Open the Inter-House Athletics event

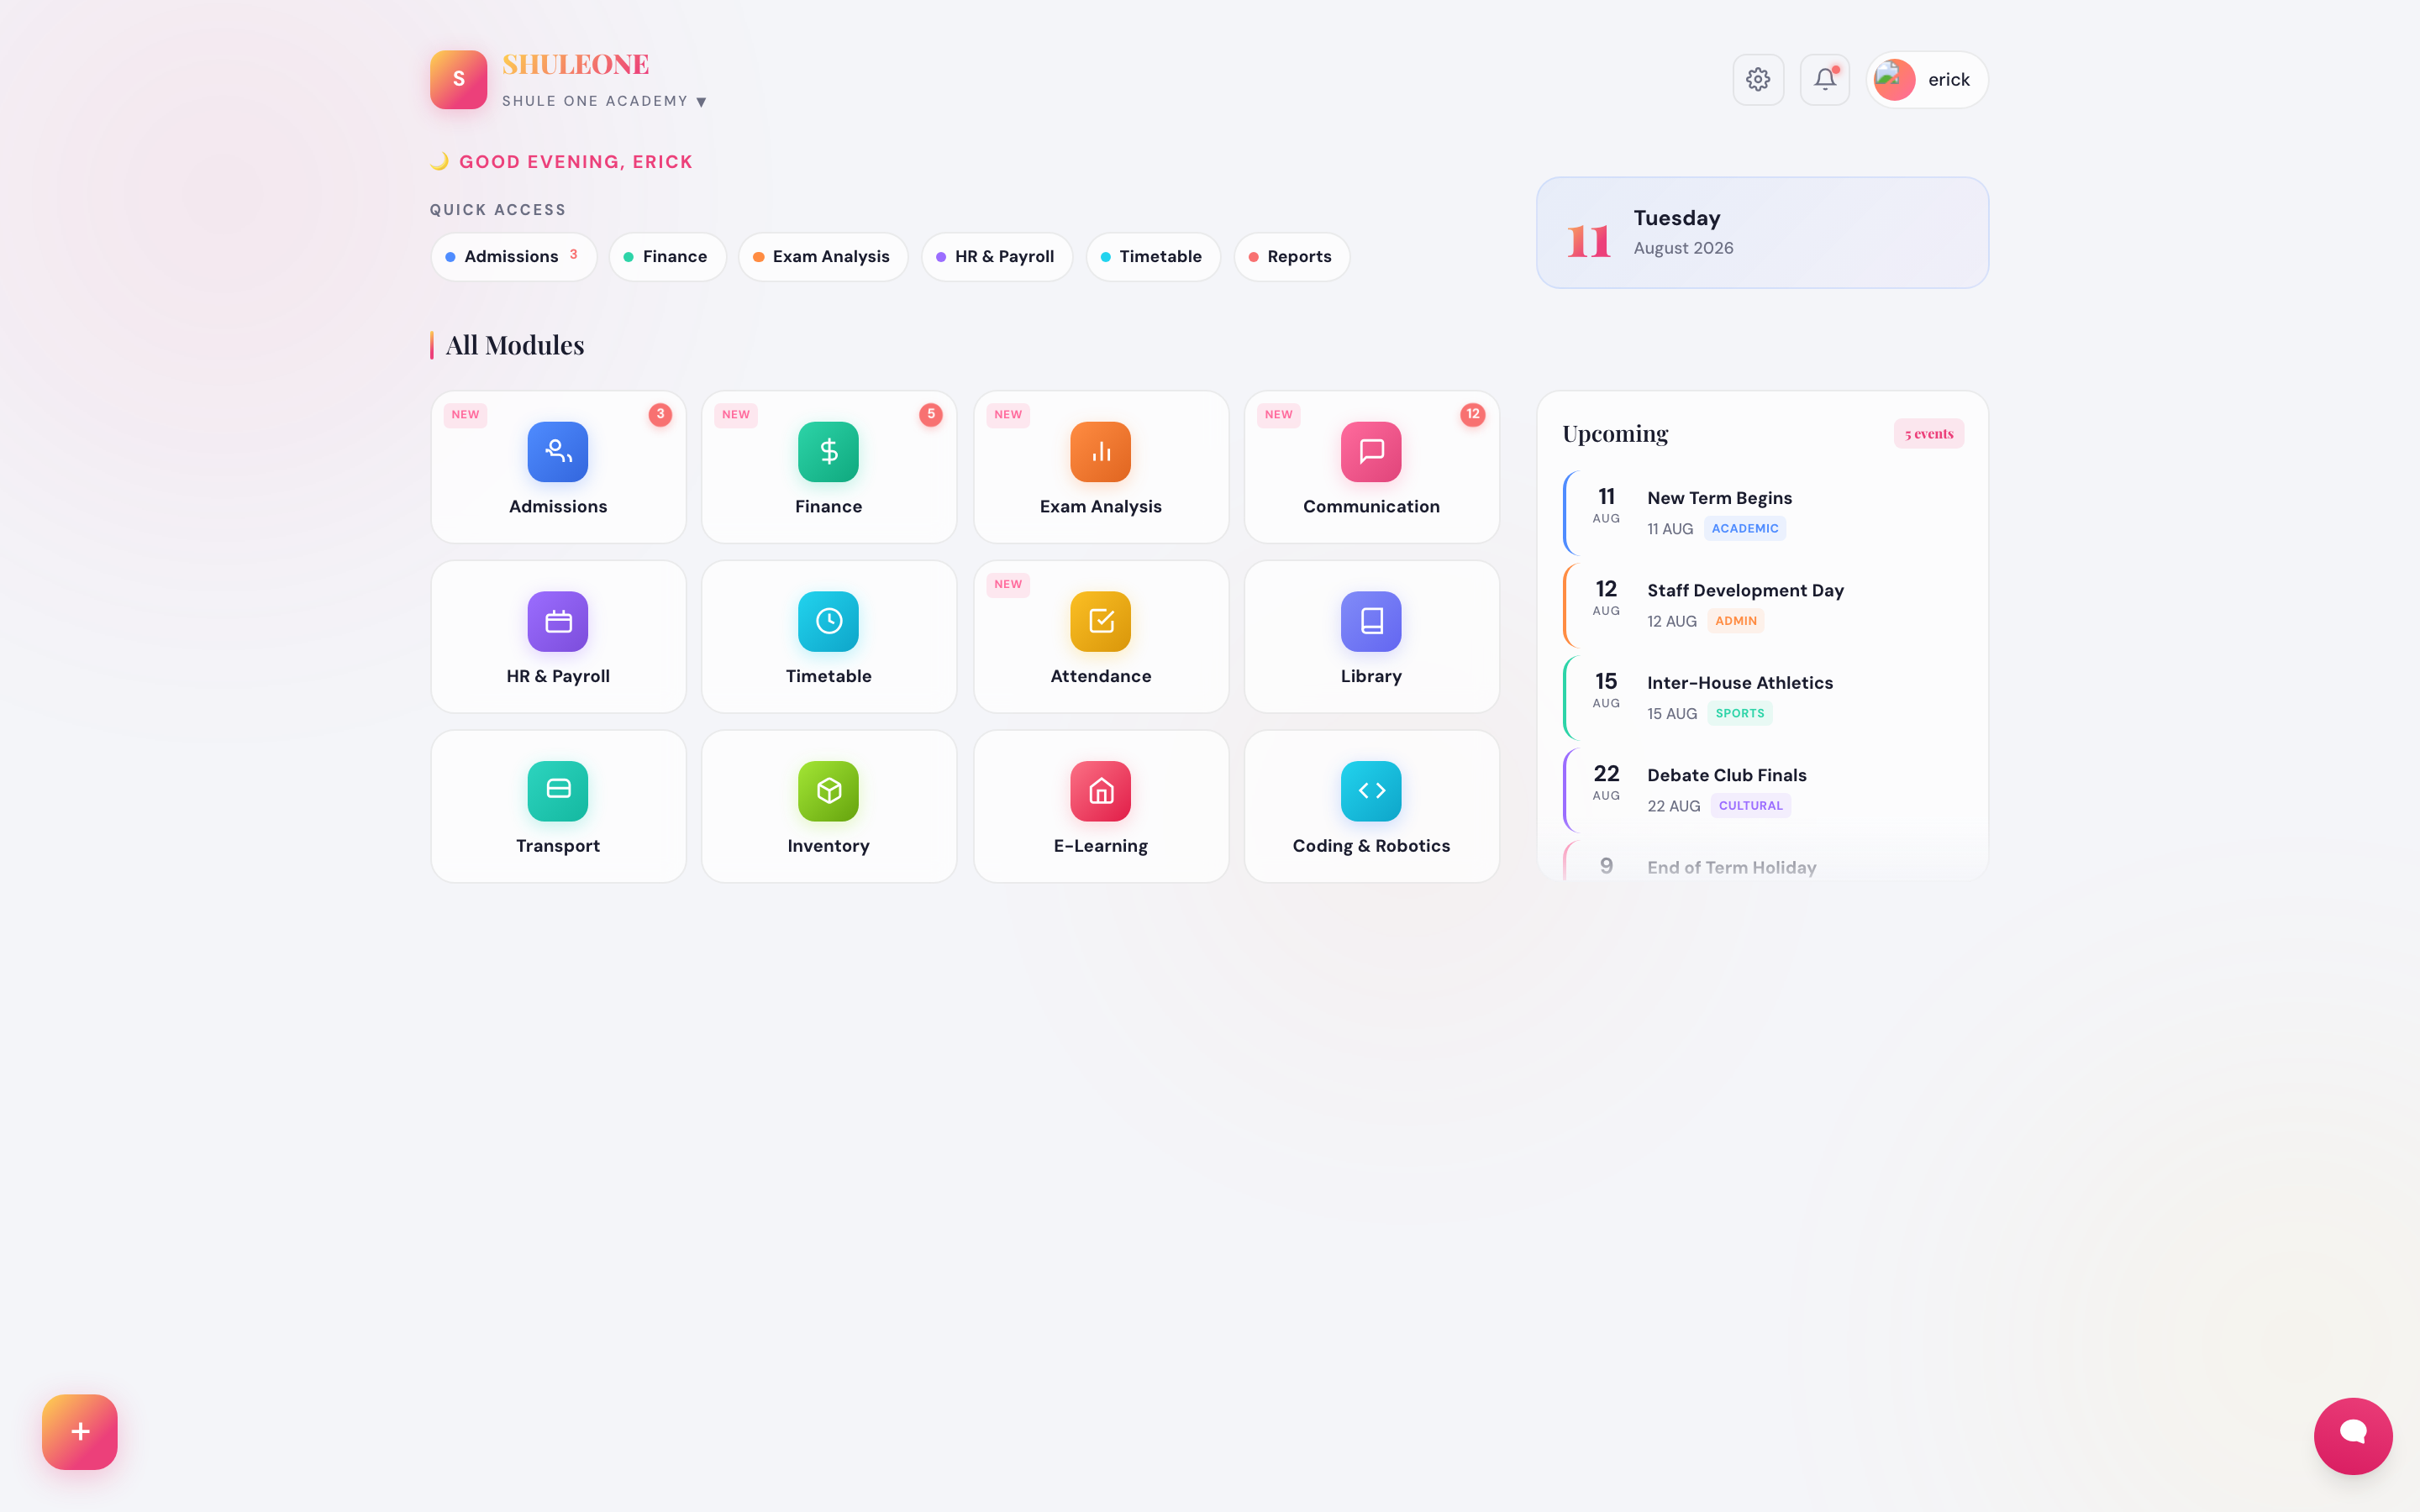1764,698
